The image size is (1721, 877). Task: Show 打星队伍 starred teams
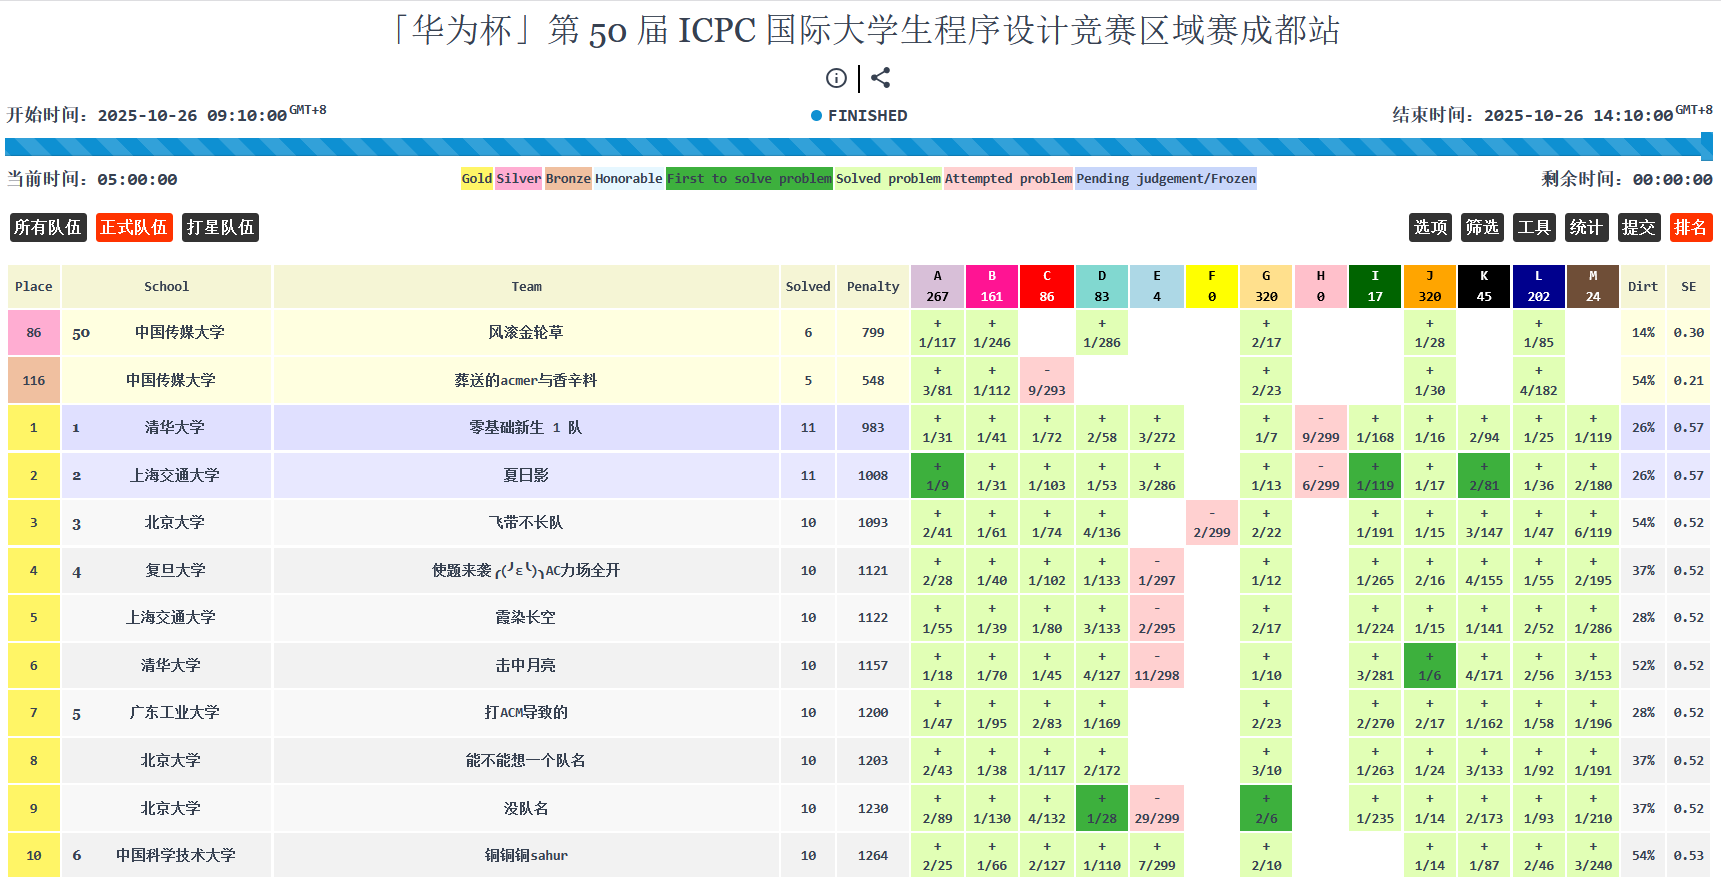[x=220, y=228]
